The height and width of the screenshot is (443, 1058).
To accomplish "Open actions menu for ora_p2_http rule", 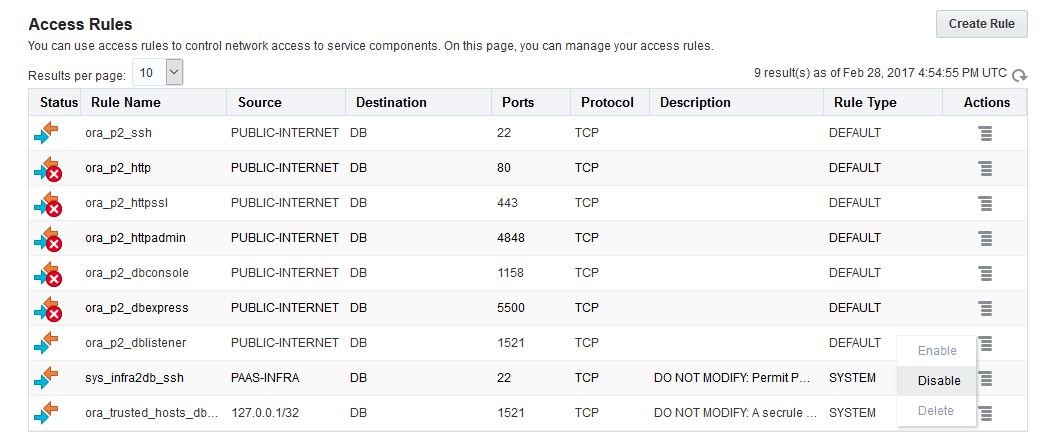I will pos(985,168).
